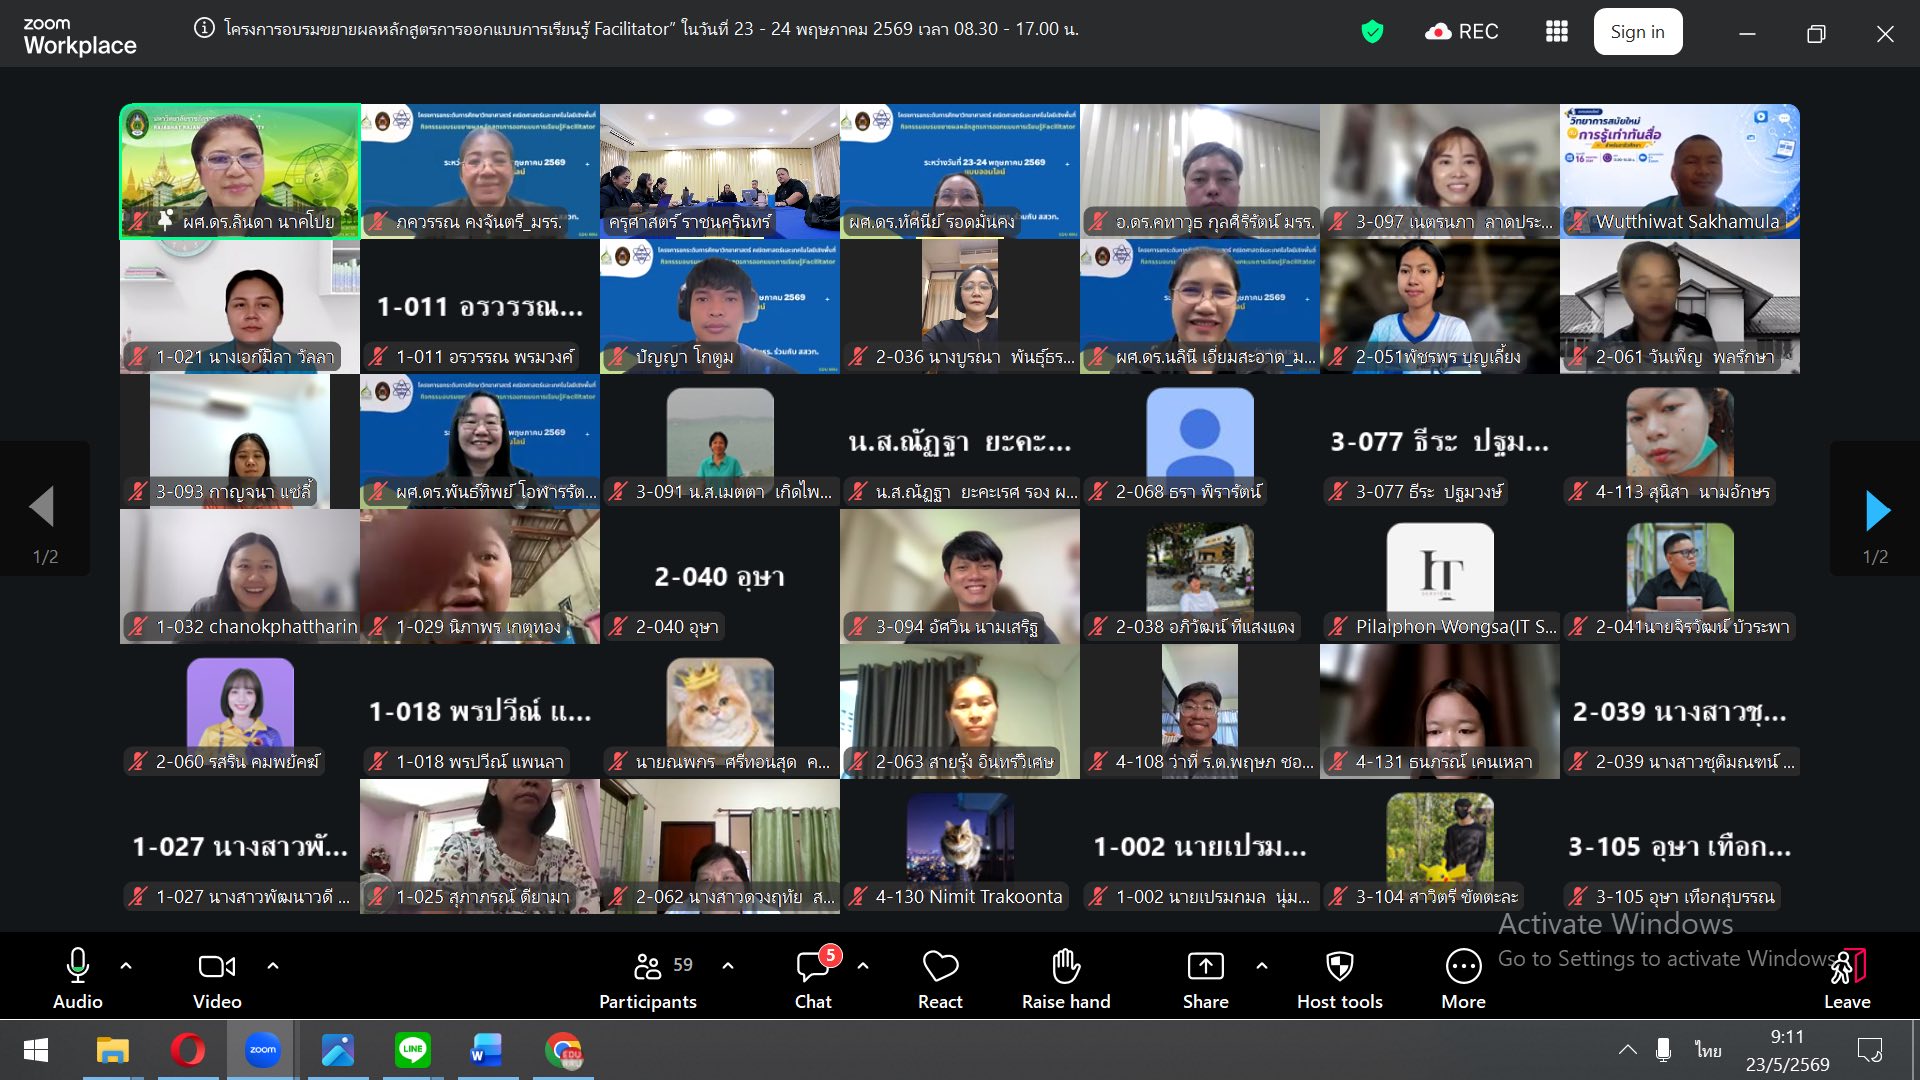Viewport: 1920px width, 1080px height.
Task: Open the Windows Start menu
Action: pos(36,1050)
